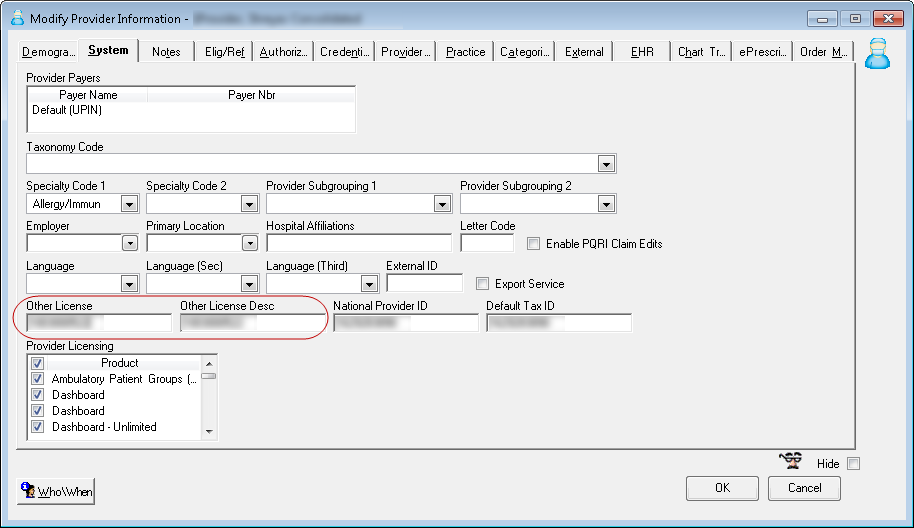Select the External tab
Screen dimensions: 914x528
pos(584,52)
